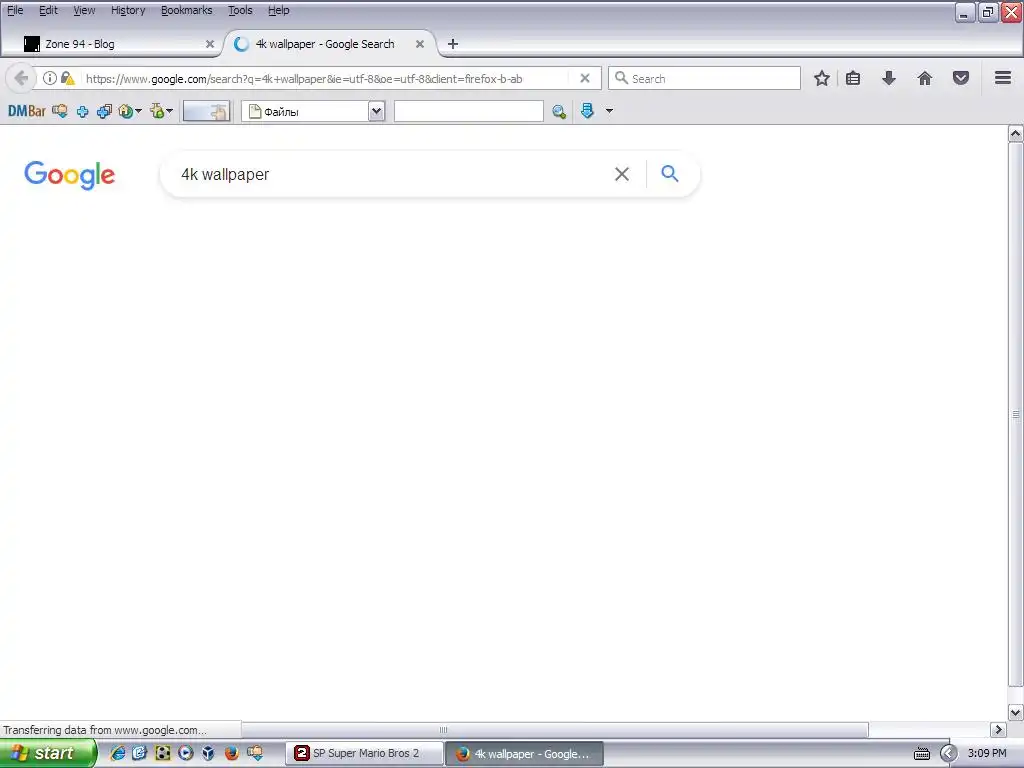Image resolution: width=1024 pixels, height=768 pixels.
Task: Open the Tools menu
Action: (240, 10)
